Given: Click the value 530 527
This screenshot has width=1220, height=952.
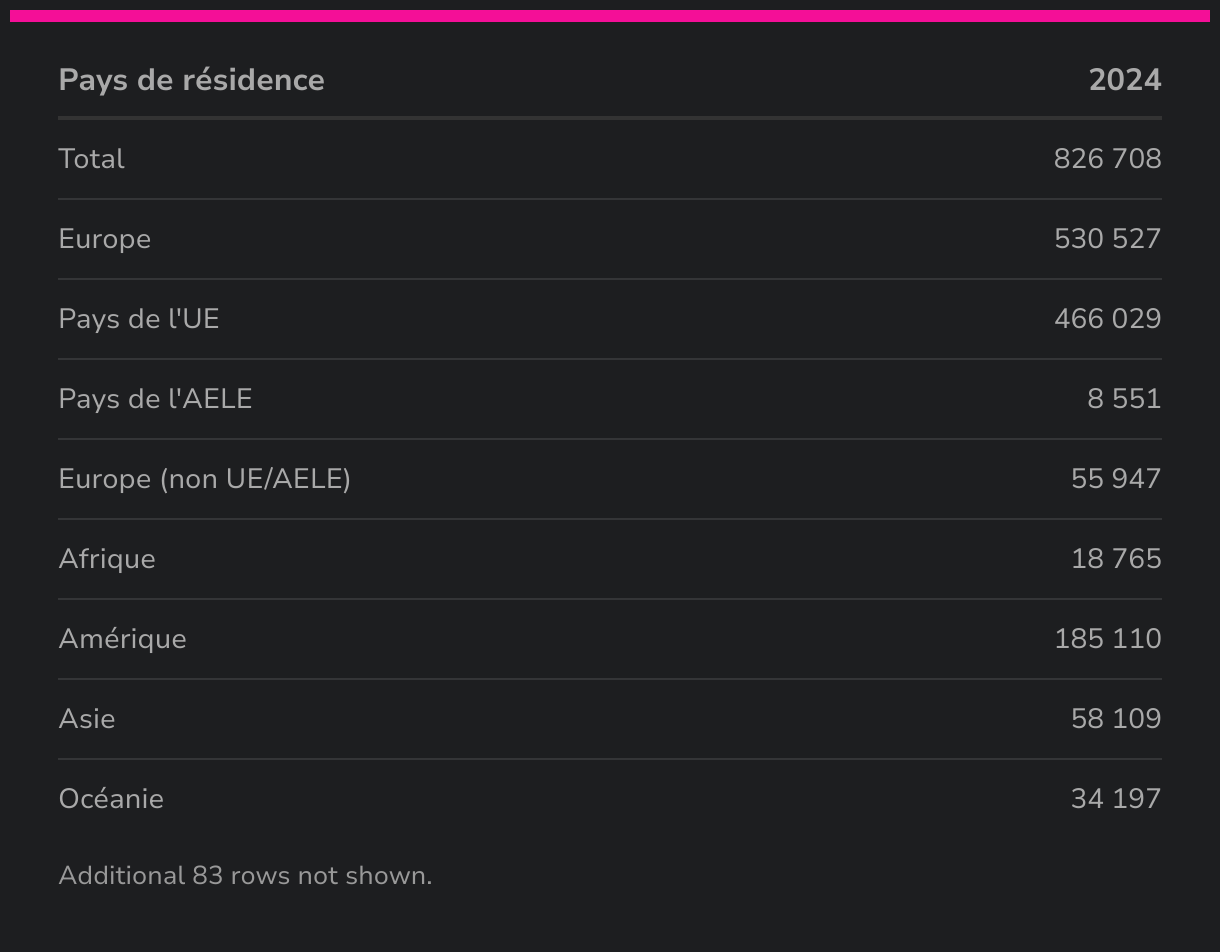Looking at the screenshot, I should 1107,239.
